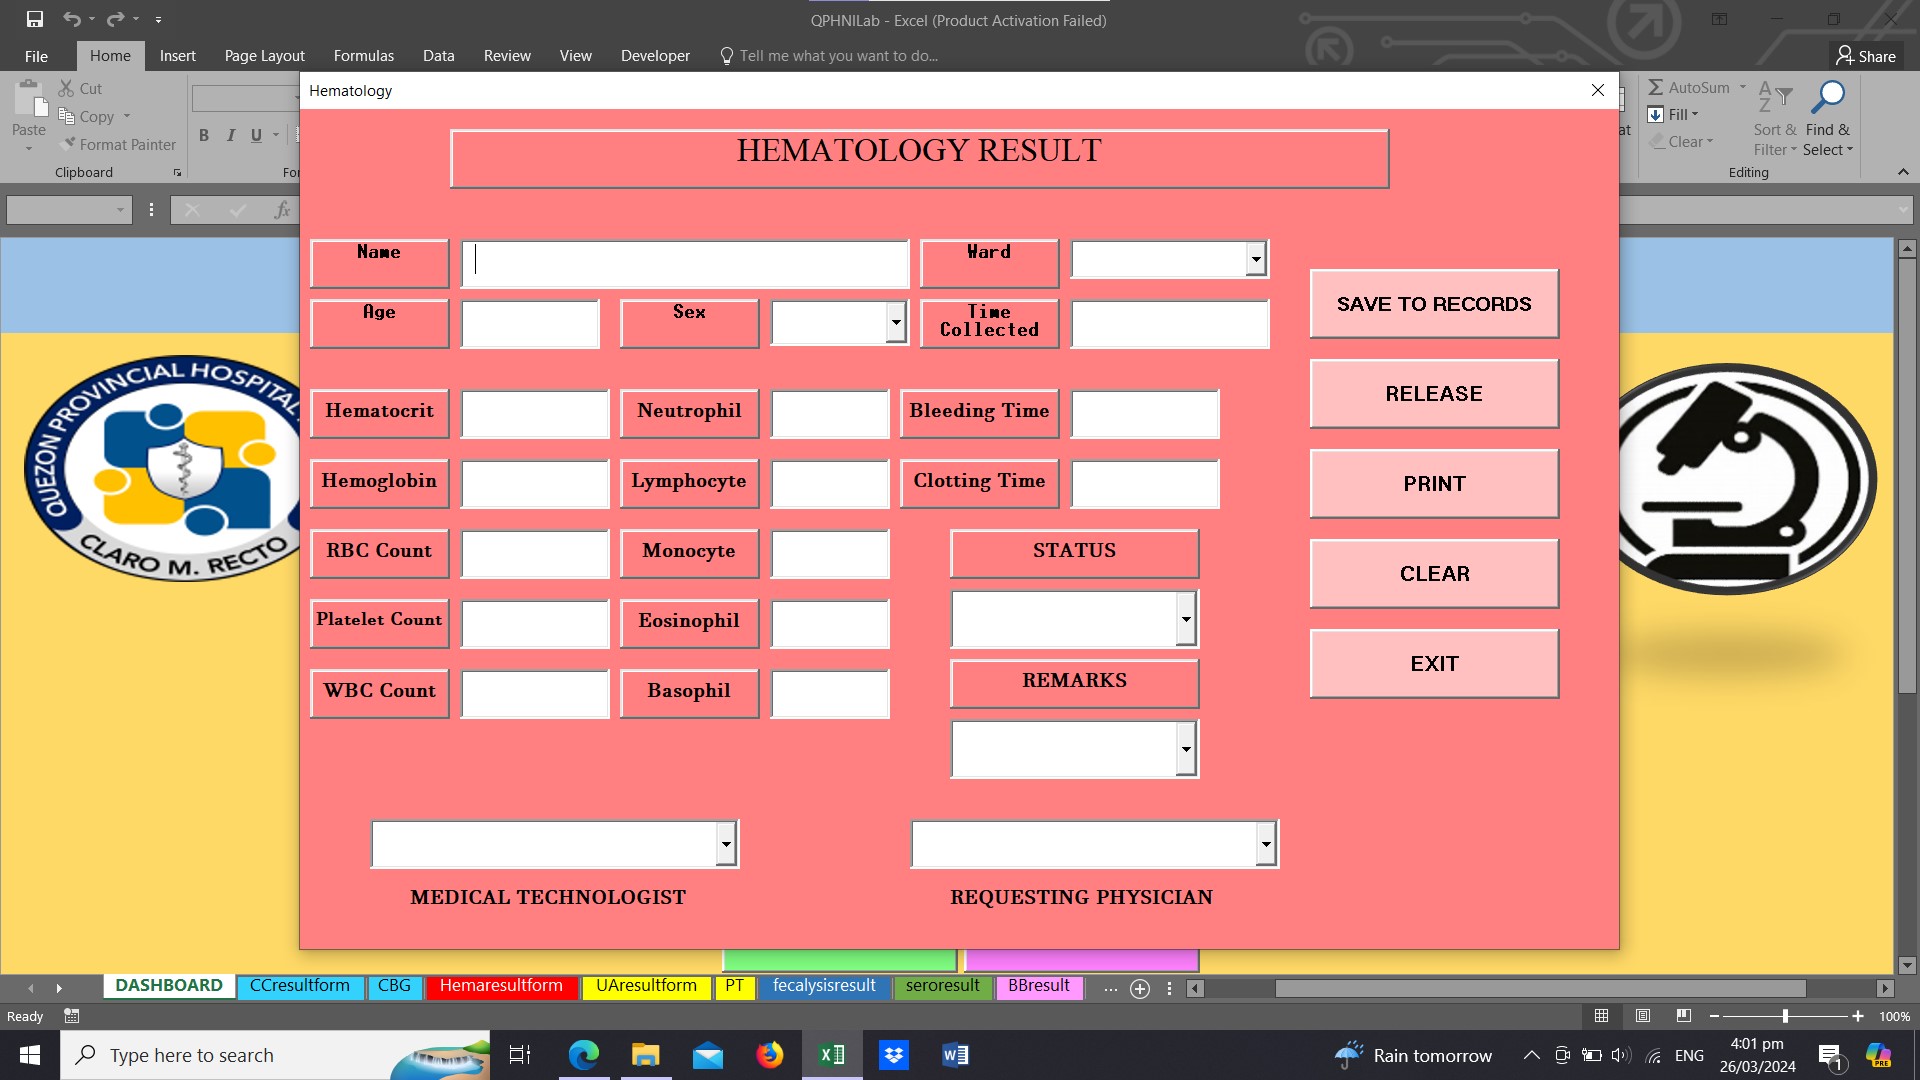Expand the Sex combo box
The height and width of the screenshot is (1080, 1920).
click(x=896, y=322)
